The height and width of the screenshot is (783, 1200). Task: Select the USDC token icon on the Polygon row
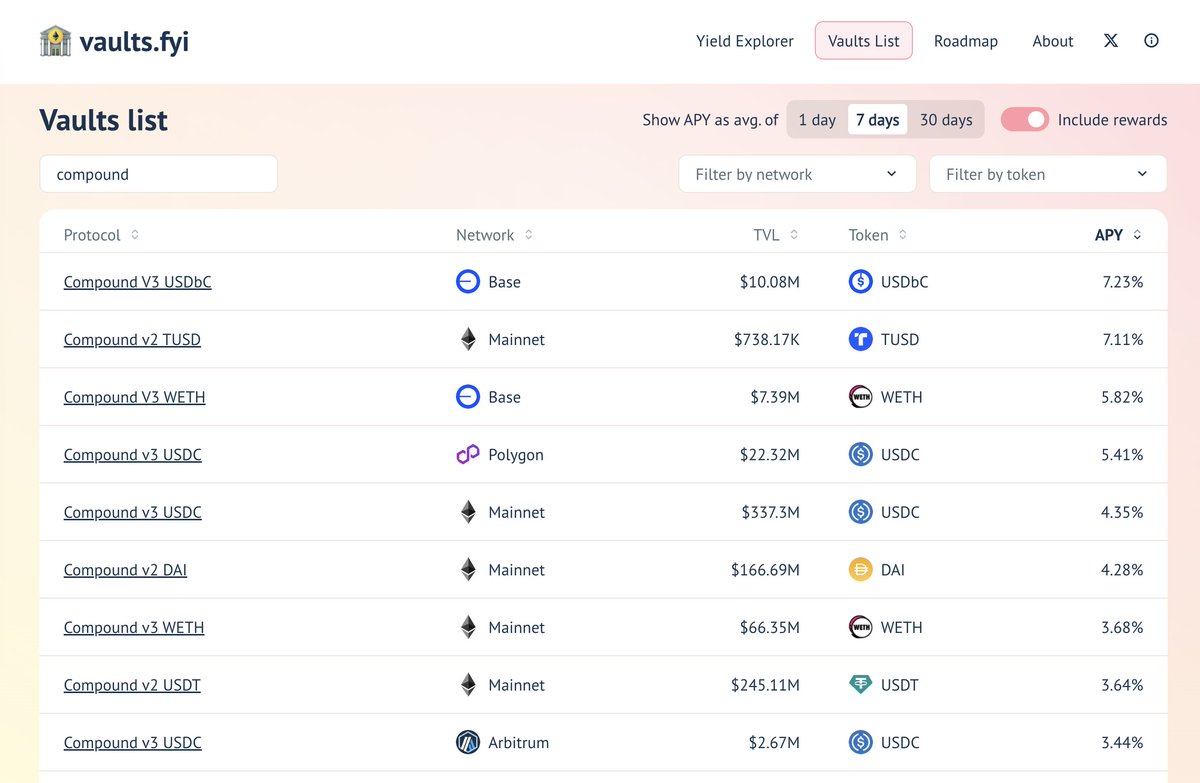click(x=860, y=454)
